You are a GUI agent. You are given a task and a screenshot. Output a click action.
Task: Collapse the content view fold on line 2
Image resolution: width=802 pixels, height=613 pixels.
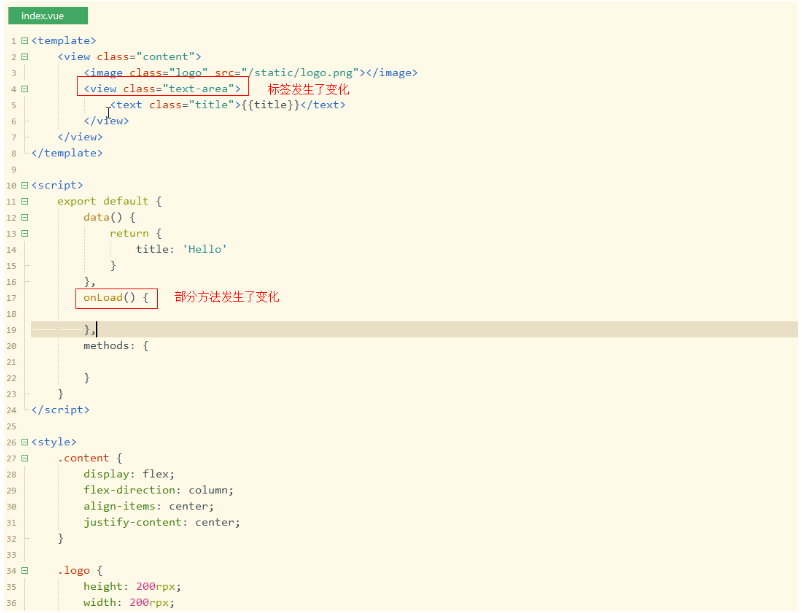point(25,57)
